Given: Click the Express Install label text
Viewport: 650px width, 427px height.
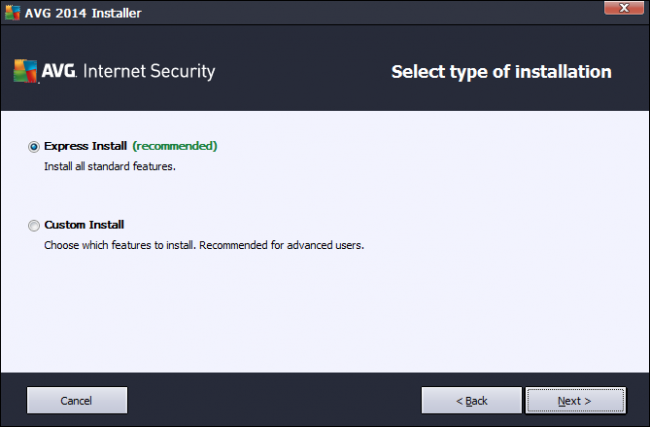Looking at the screenshot, I should [85, 146].
